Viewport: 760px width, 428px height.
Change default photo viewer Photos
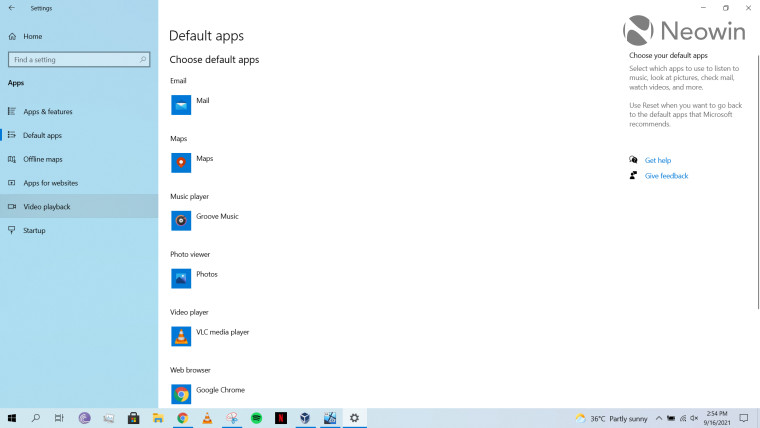(206, 274)
